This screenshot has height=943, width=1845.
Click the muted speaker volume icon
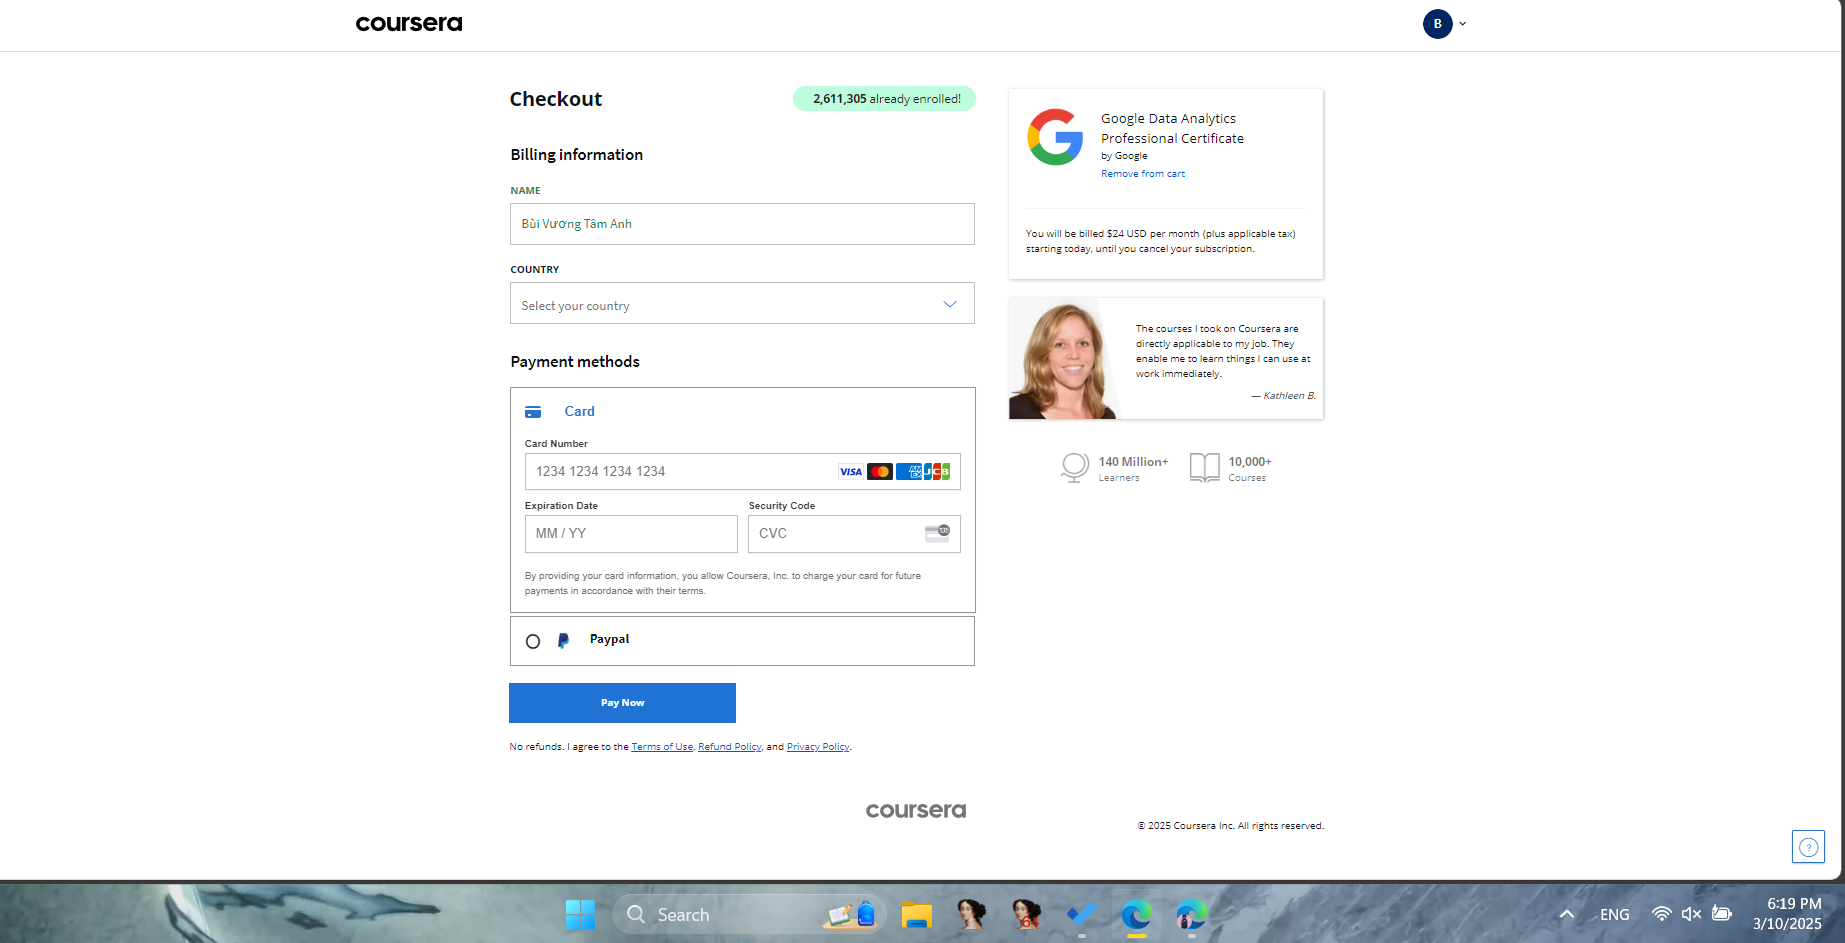pyautogui.click(x=1691, y=914)
